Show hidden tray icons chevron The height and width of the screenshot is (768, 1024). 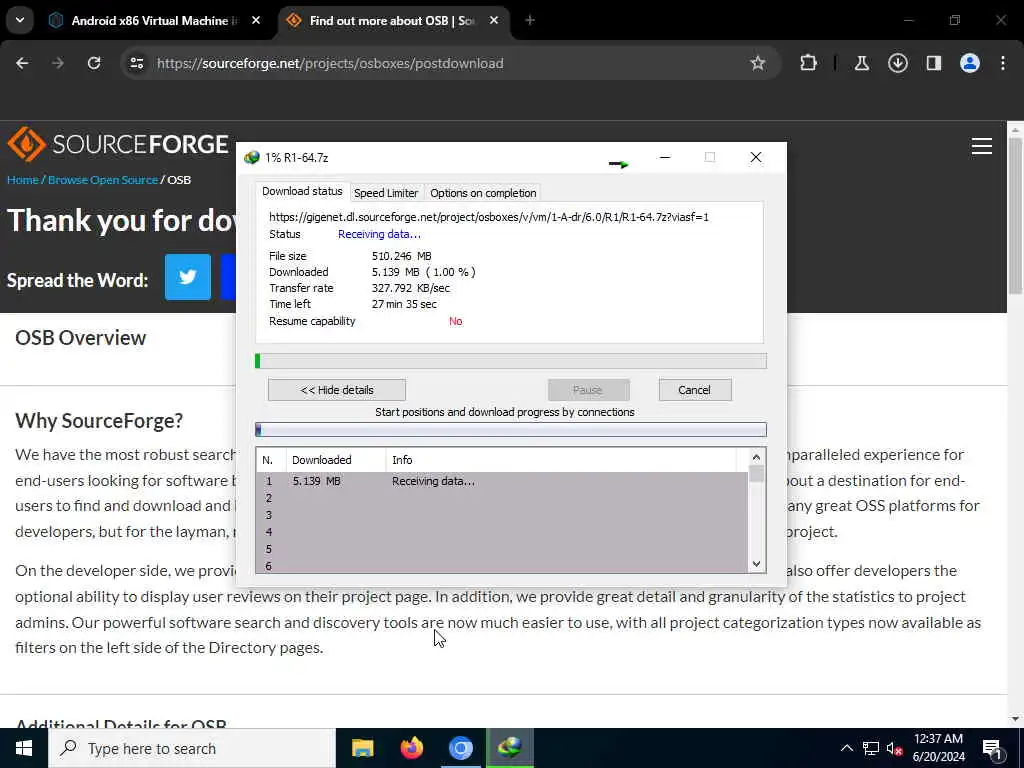(846, 748)
